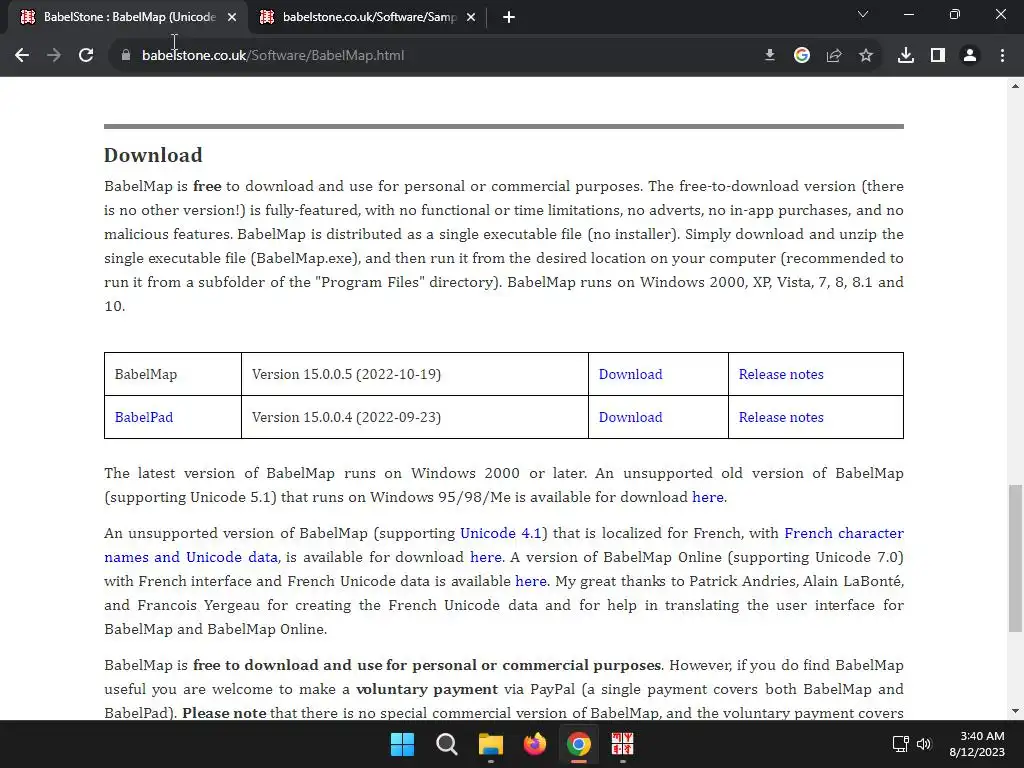The width and height of the screenshot is (1024, 768).
Task: Download old Windows 95/98/Me version here
Action: 707,497
